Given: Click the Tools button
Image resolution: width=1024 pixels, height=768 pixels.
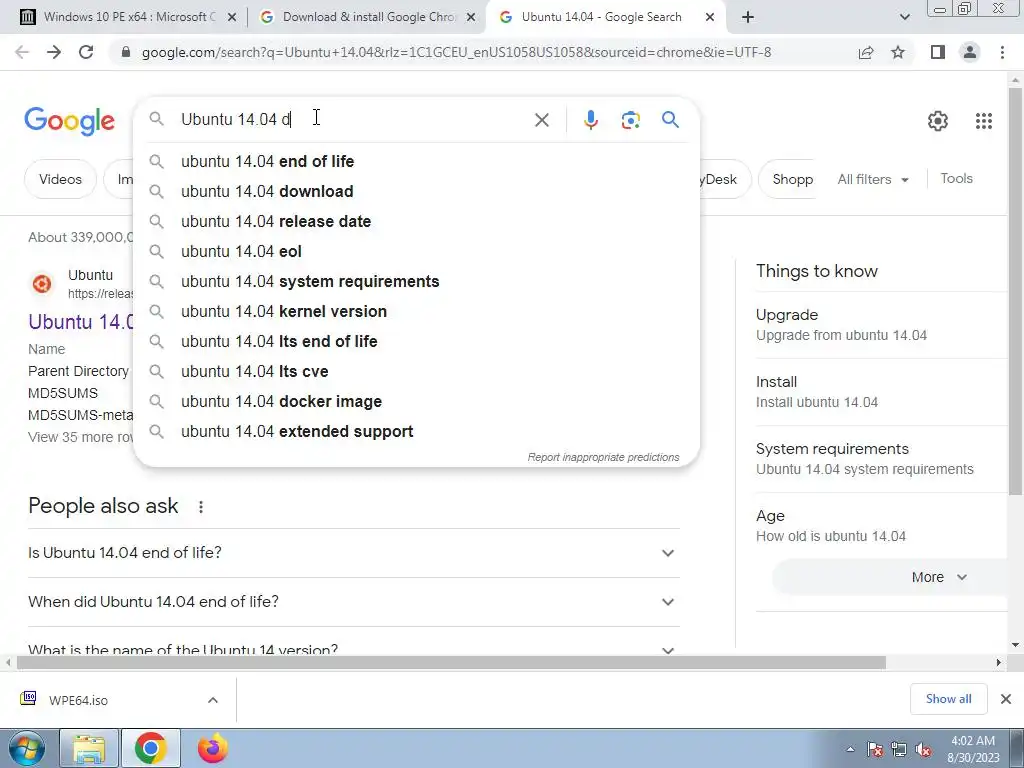Looking at the screenshot, I should [x=956, y=178].
